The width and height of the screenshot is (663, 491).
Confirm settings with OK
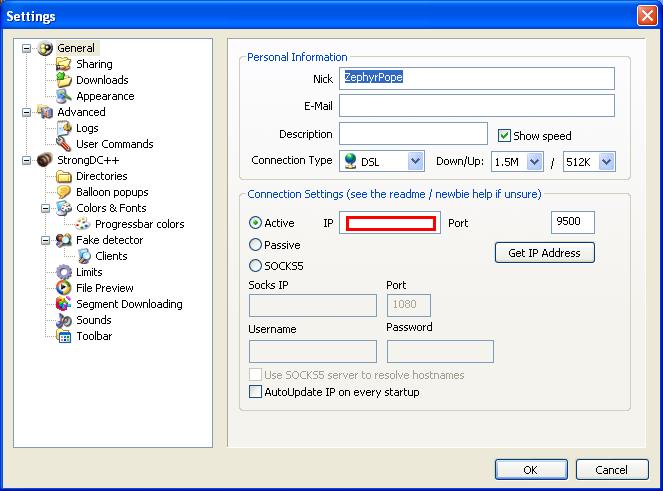click(531, 470)
